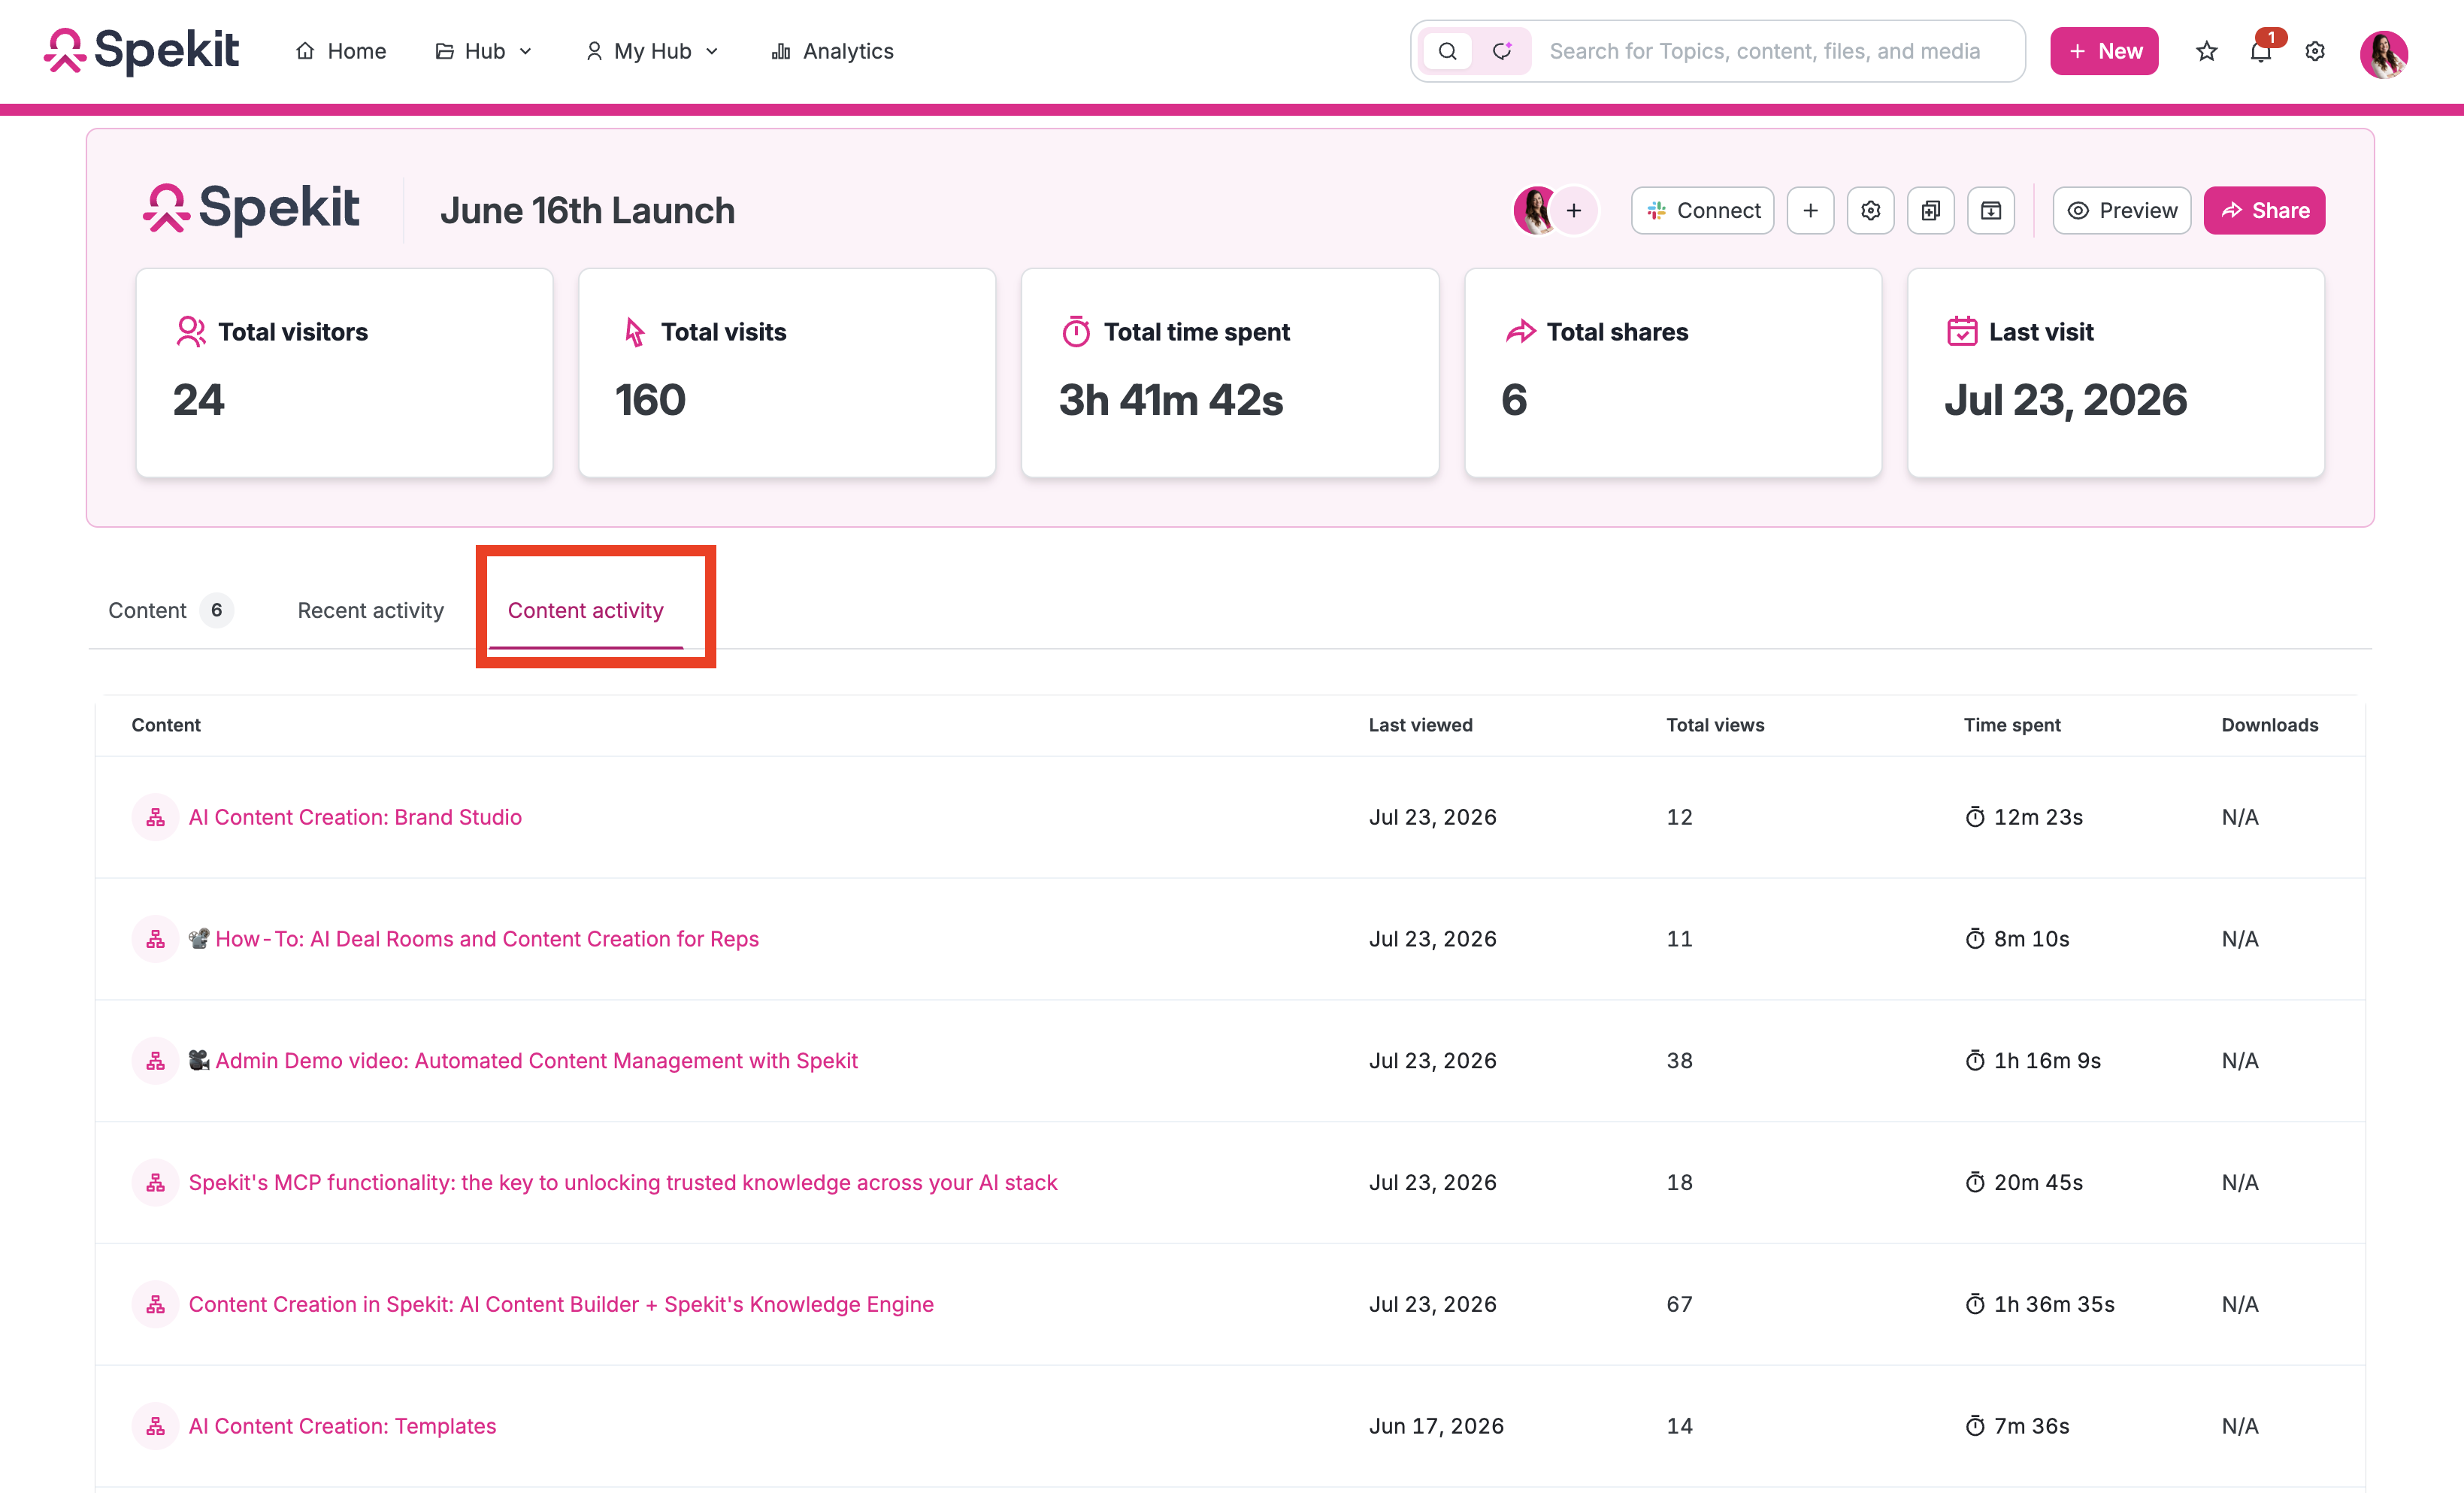The width and height of the screenshot is (2464, 1493).
Task: Click the stopwatch icon next to 1h 16m 9s
Action: [1975, 1060]
